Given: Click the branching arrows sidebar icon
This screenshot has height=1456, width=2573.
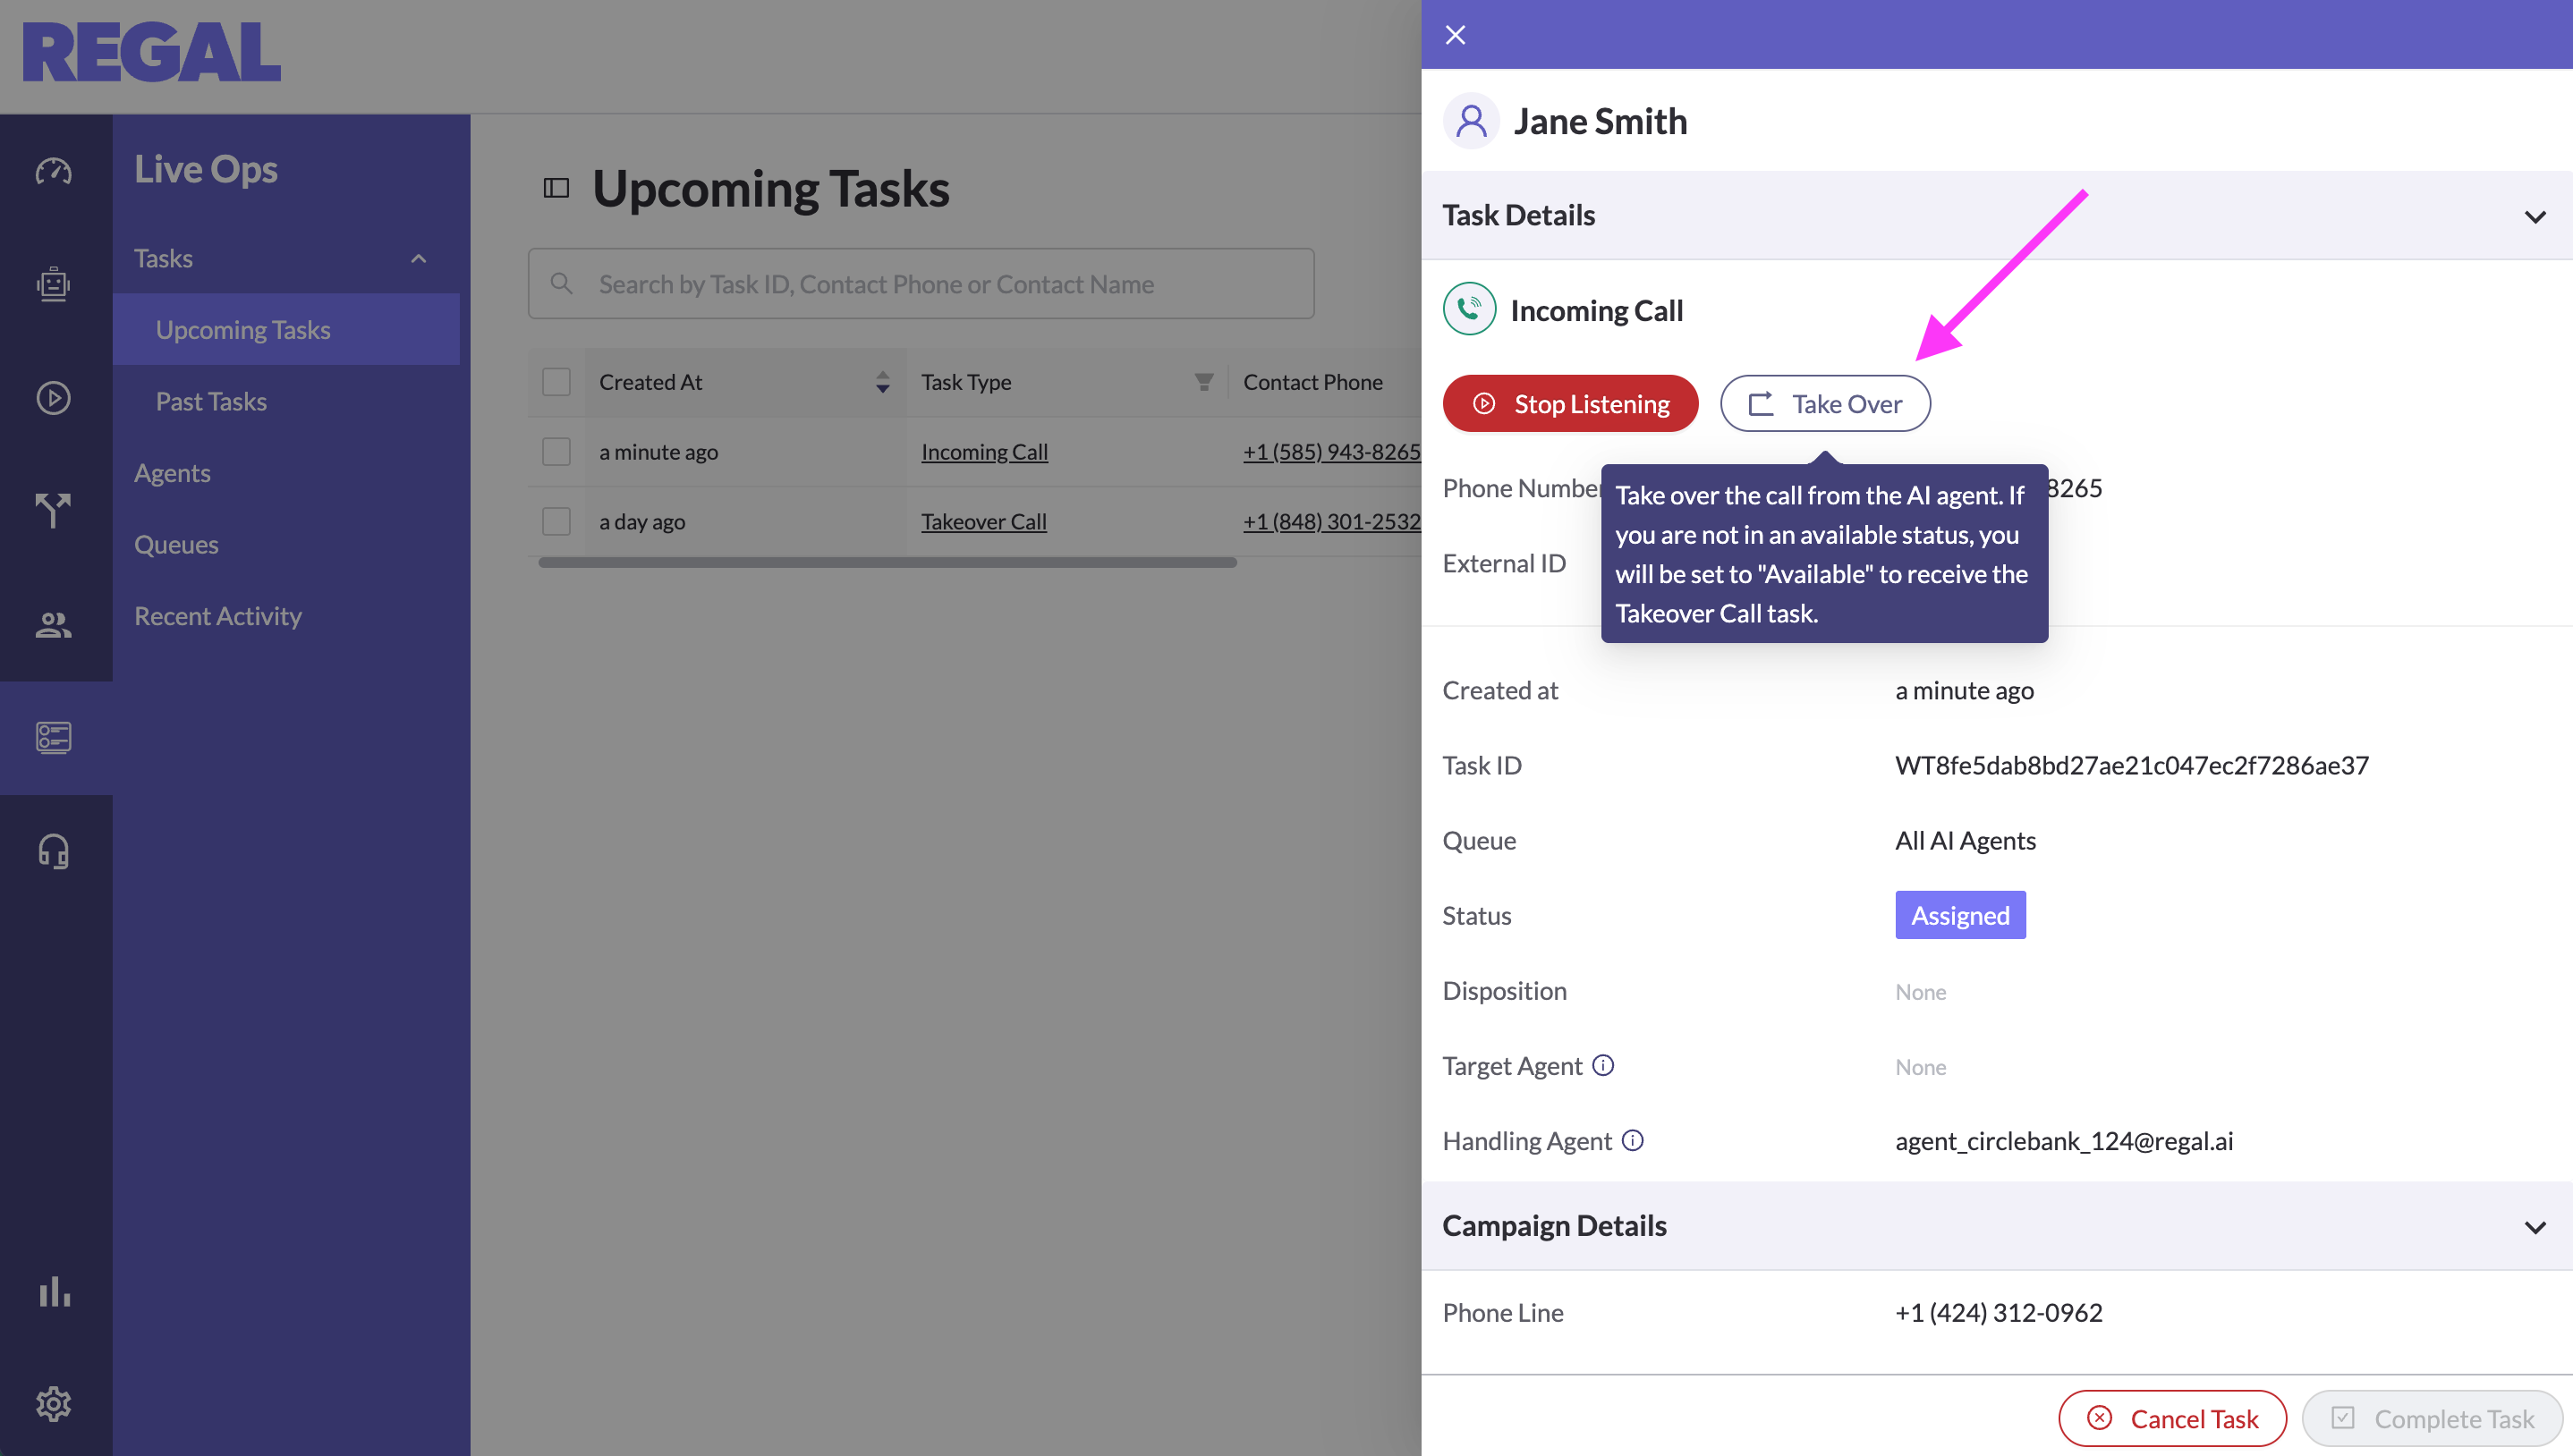Looking at the screenshot, I should coord(54,510).
